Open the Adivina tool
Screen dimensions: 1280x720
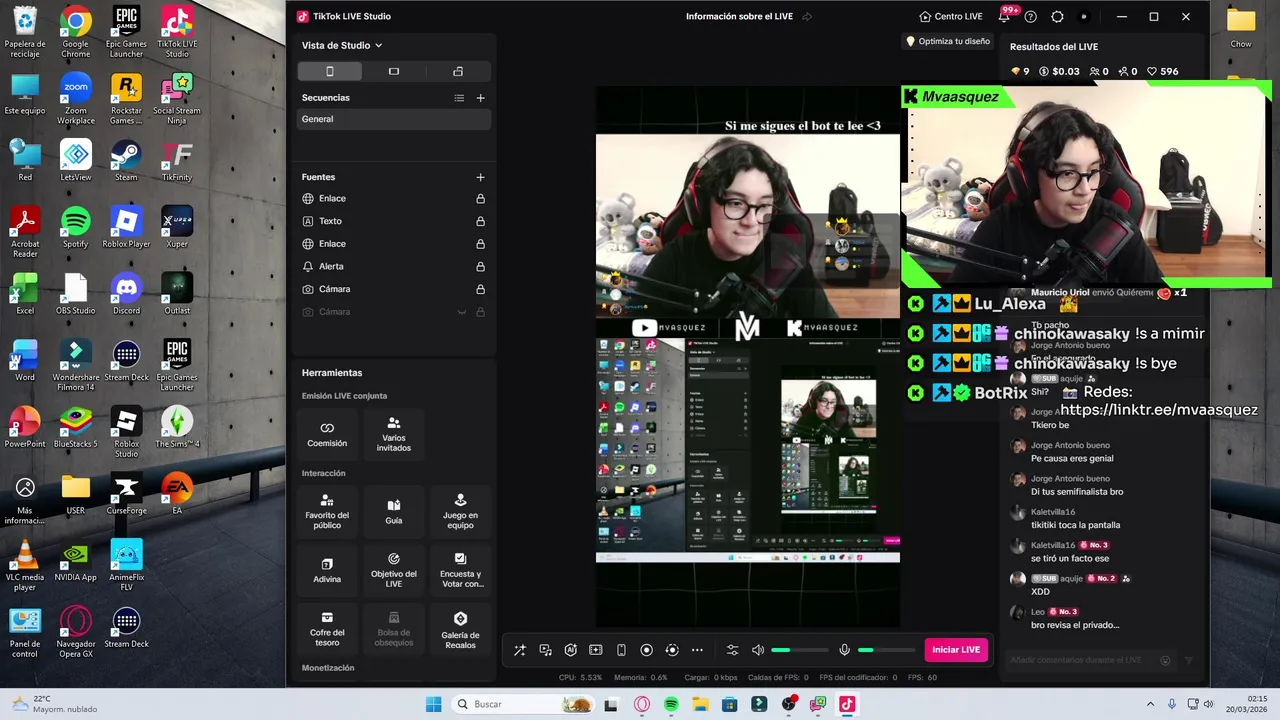tap(327, 569)
